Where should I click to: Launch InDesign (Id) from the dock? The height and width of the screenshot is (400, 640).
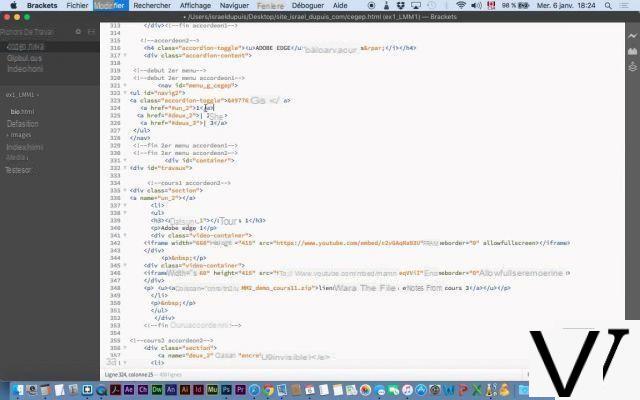(x=198, y=390)
